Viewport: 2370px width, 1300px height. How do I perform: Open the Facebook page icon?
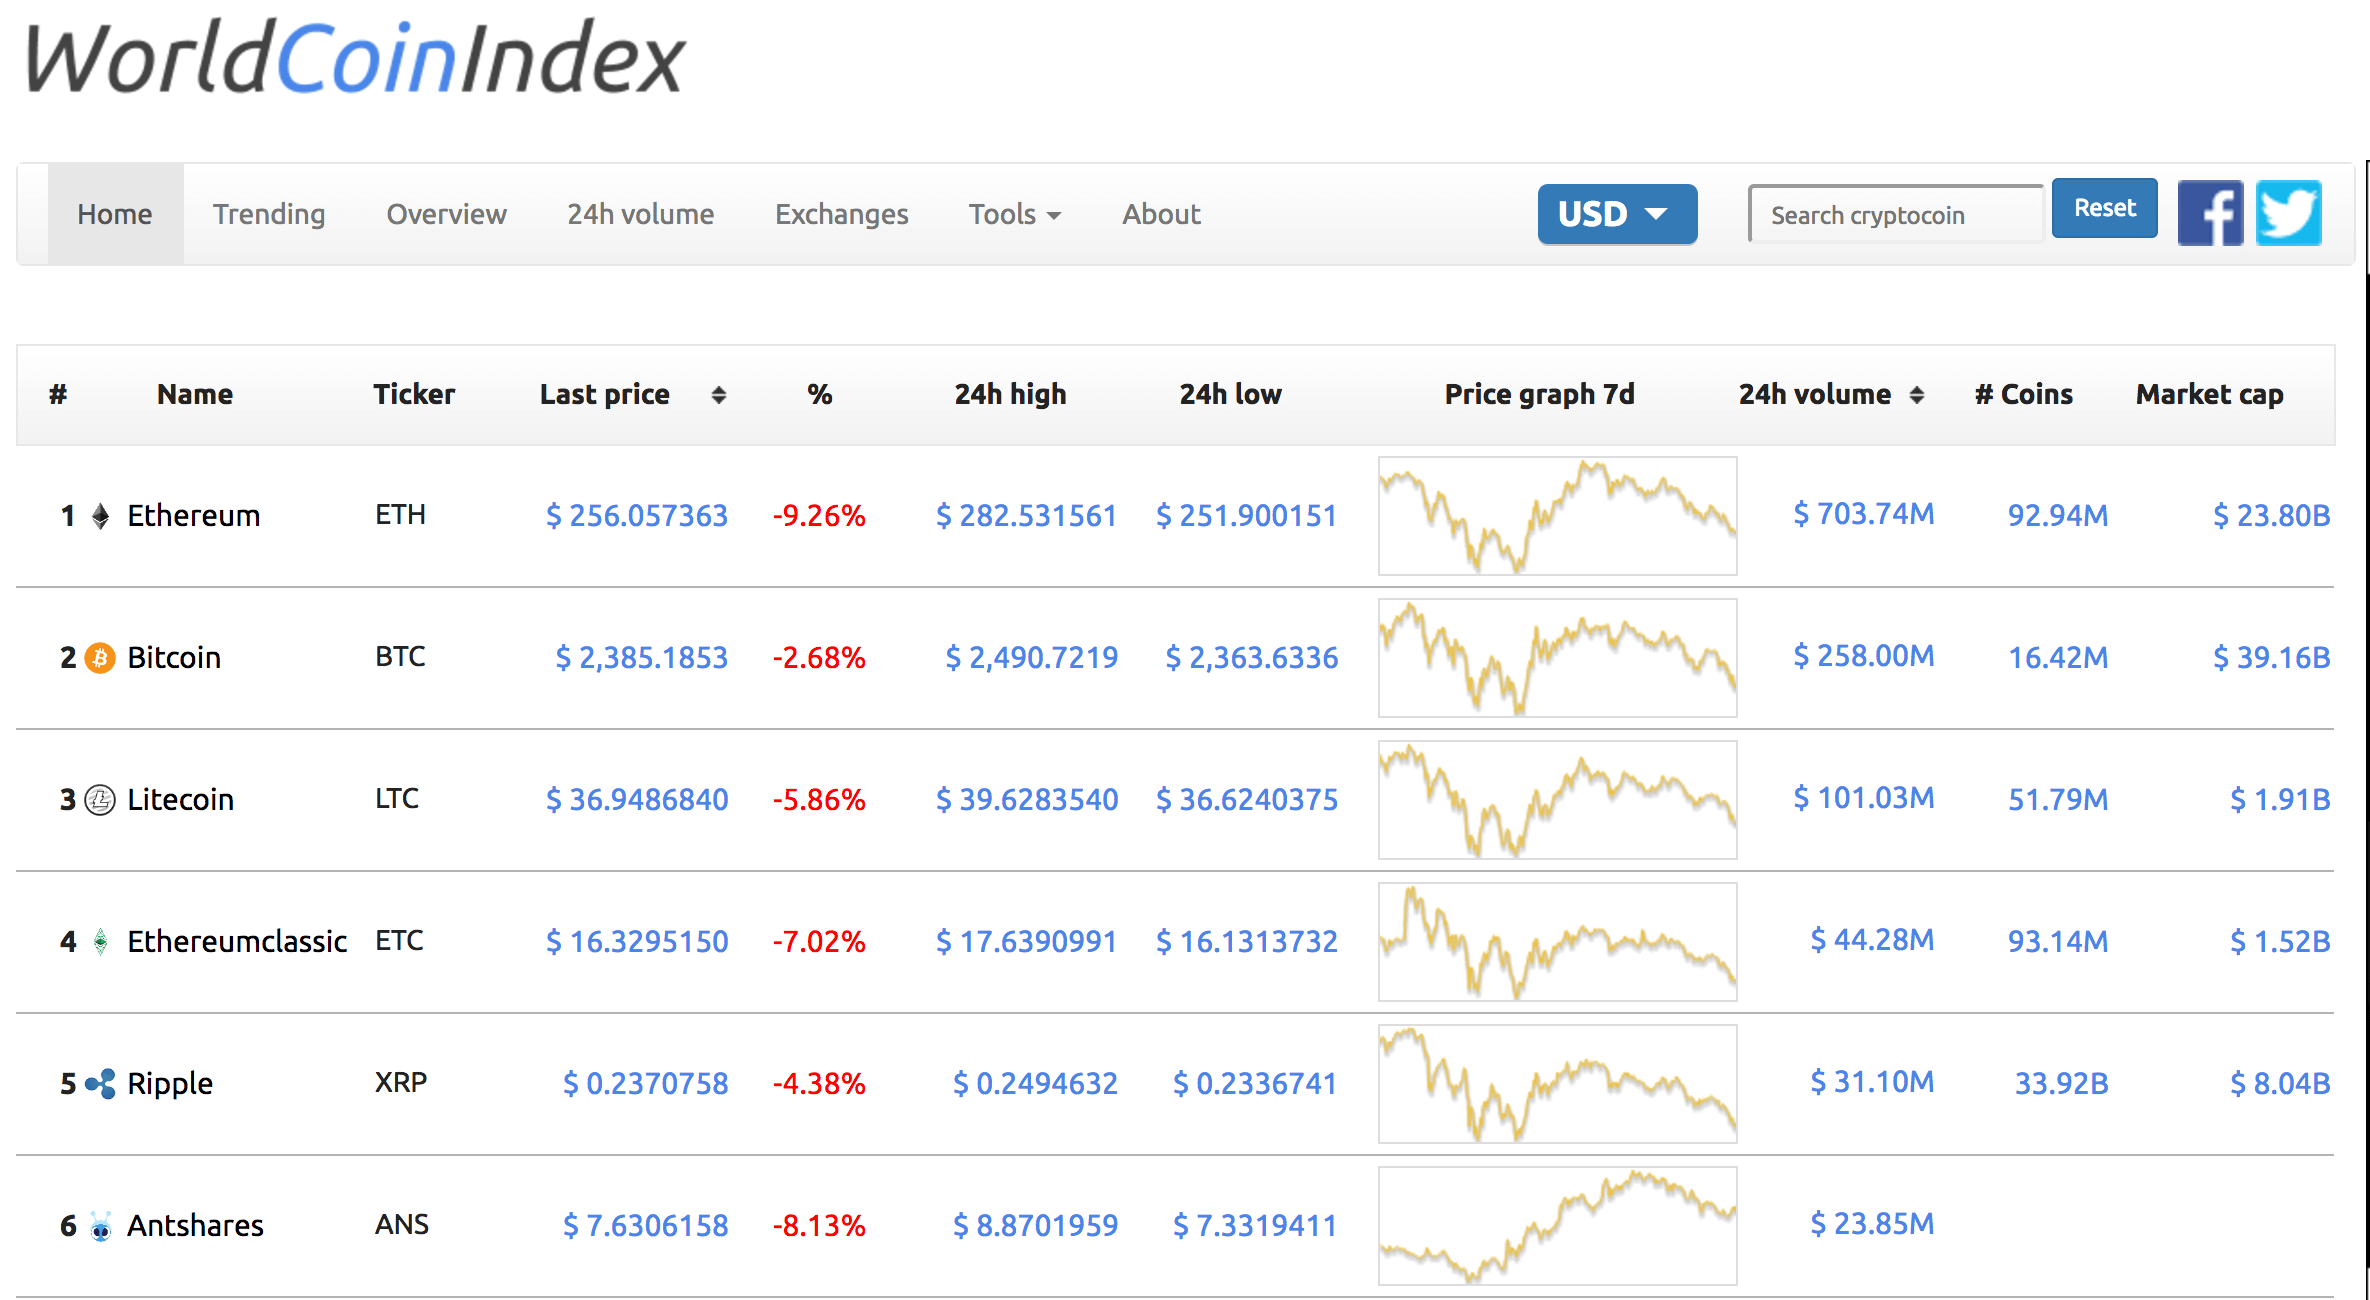2211,213
